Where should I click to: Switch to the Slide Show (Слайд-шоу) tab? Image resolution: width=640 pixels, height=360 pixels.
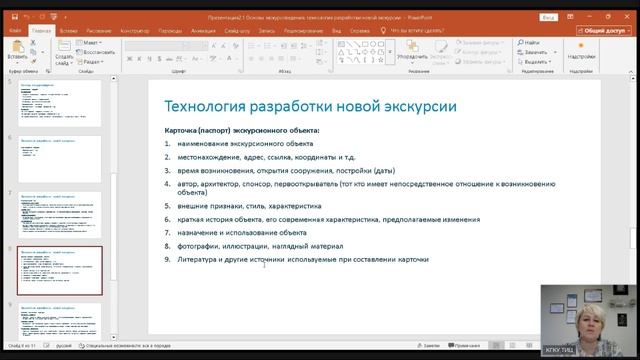pyautogui.click(x=237, y=31)
